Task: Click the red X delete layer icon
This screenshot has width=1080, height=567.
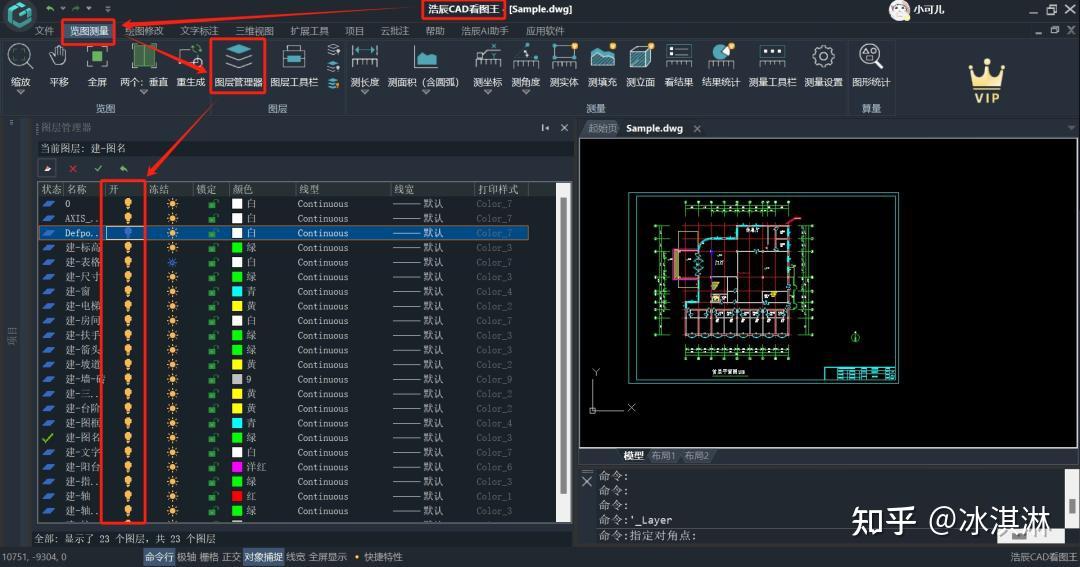Action: pyautogui.click(x=73, y=169)
